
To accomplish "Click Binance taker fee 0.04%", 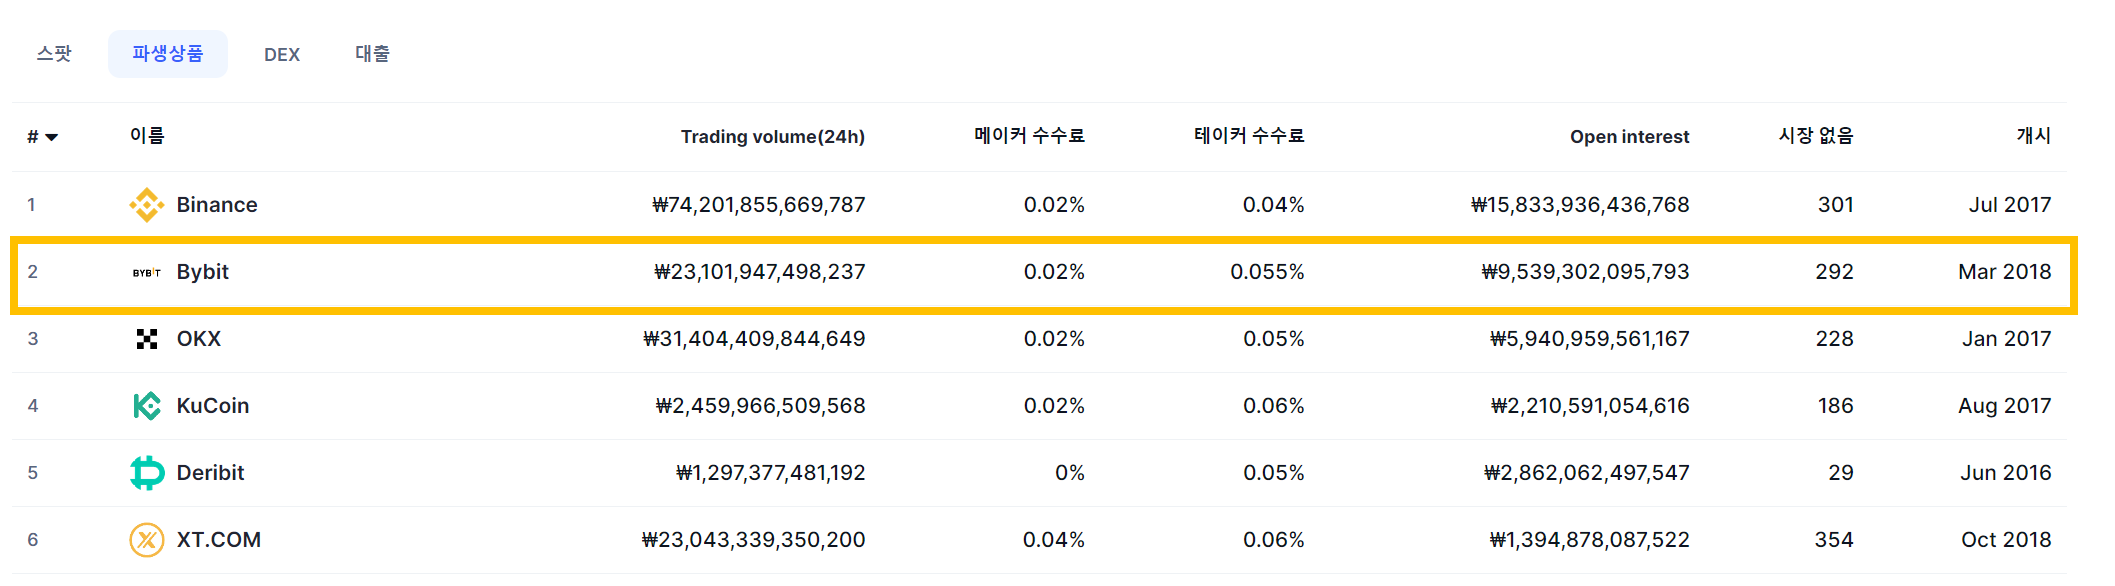I will (x=1274, y=205).
